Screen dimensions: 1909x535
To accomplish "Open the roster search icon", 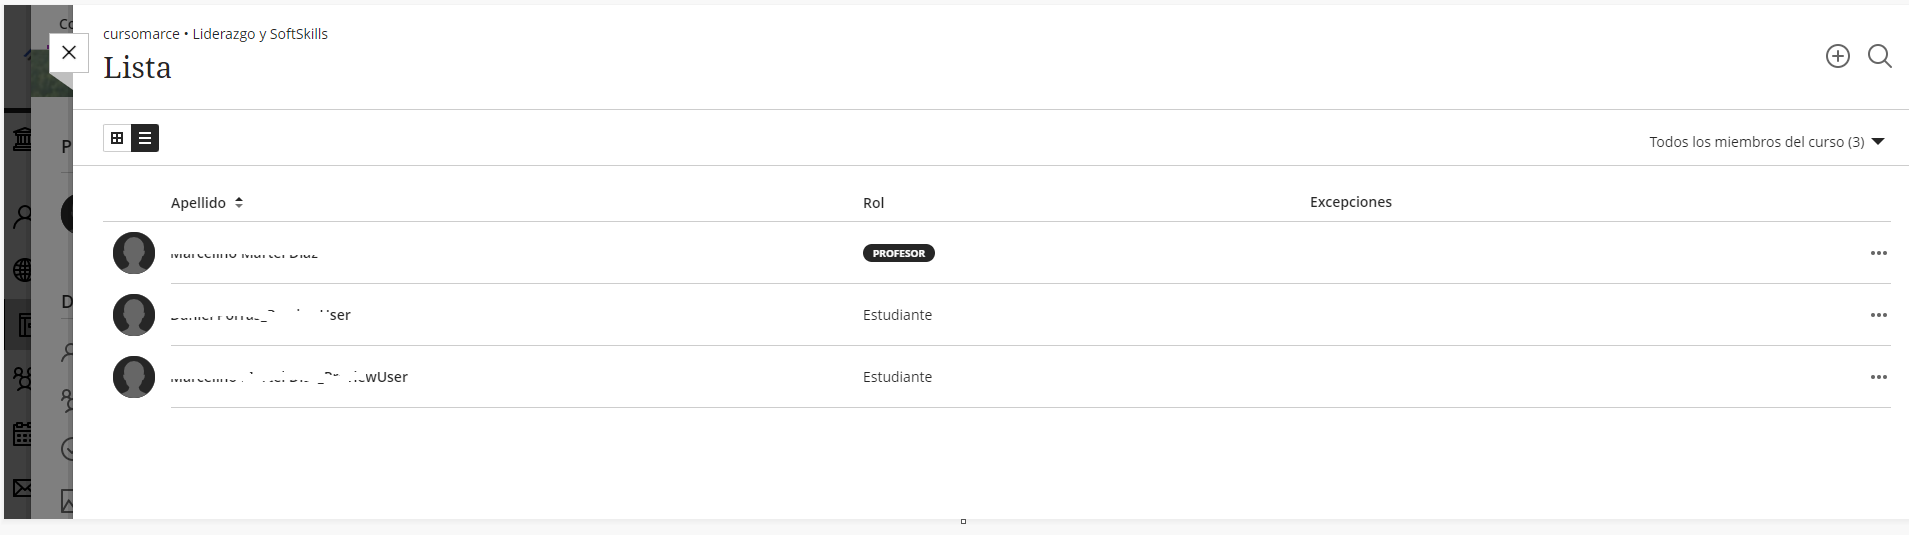I will (x=1879, y=56).
